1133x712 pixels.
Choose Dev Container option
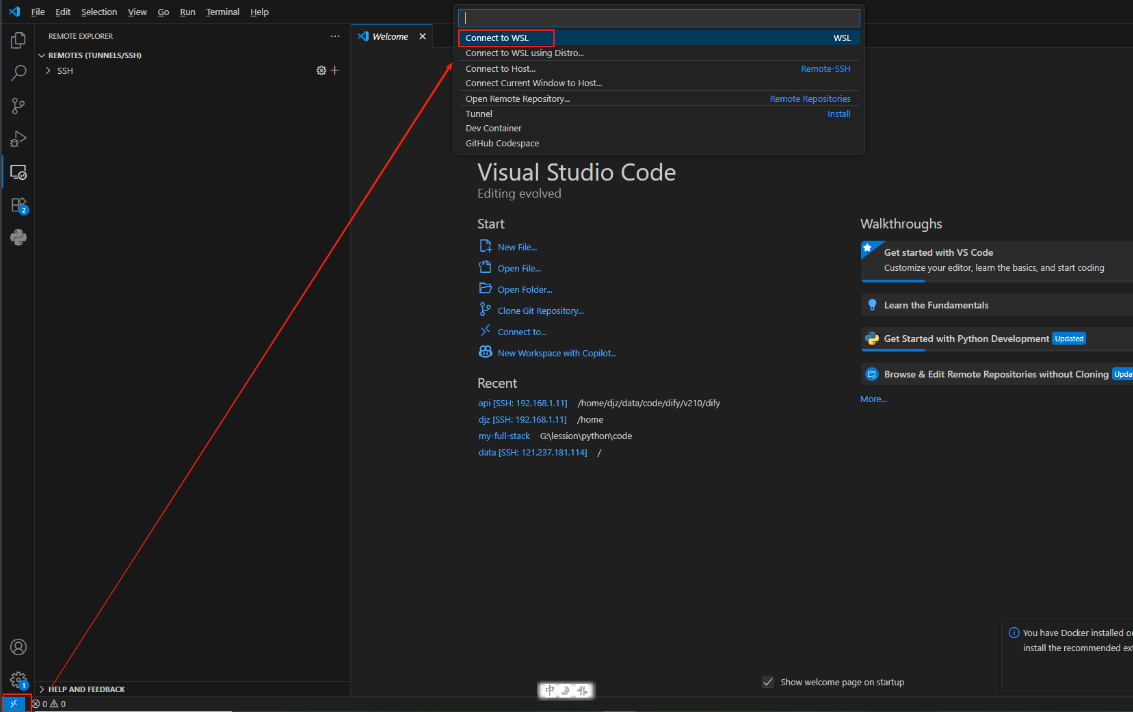tap(659, 128)
